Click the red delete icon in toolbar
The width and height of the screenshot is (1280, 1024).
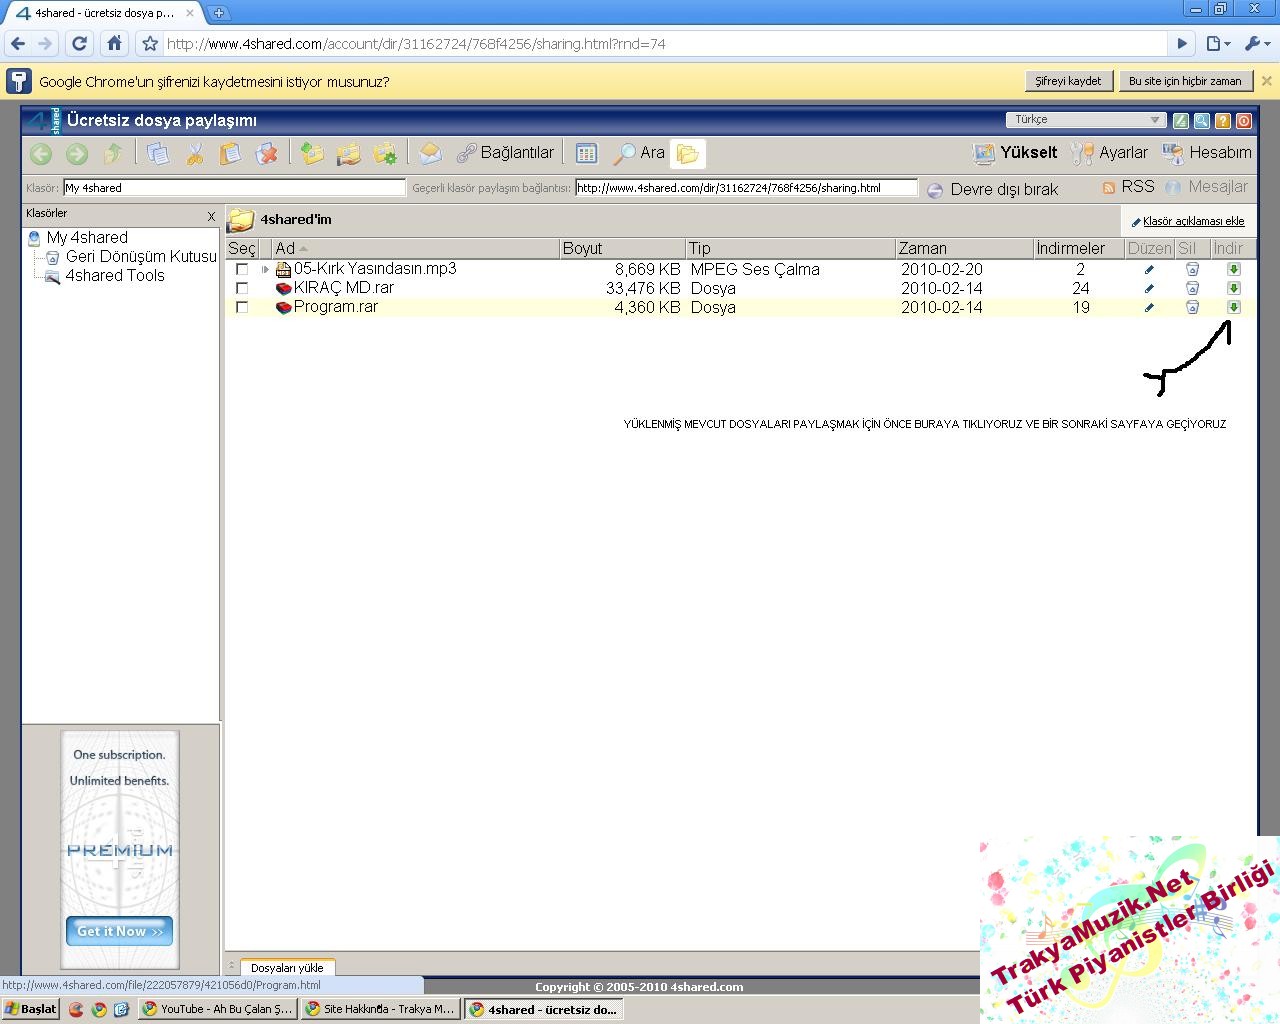tap(267, 153)
